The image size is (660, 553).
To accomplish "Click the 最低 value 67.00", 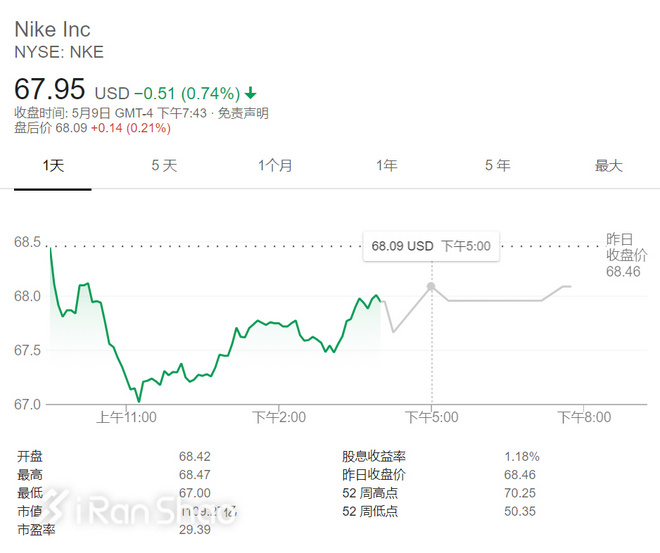I will pos(194,493).
